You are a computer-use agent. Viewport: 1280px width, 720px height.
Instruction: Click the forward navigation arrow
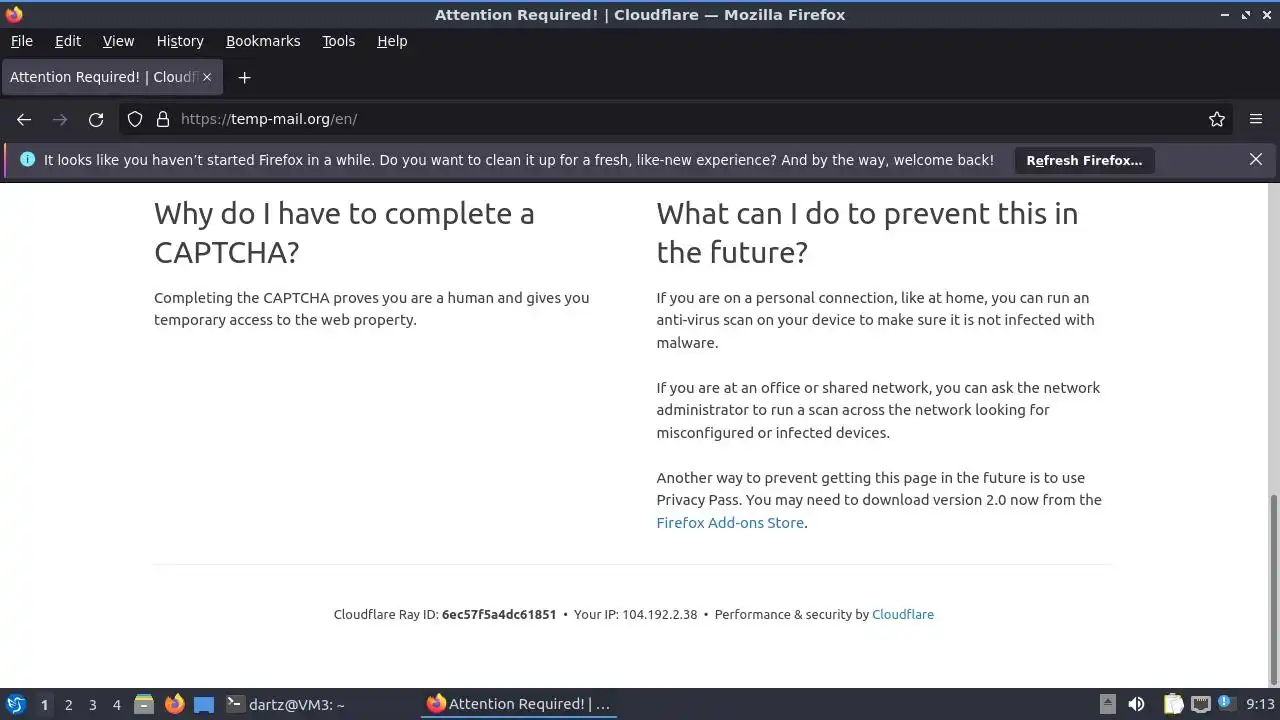60,119
